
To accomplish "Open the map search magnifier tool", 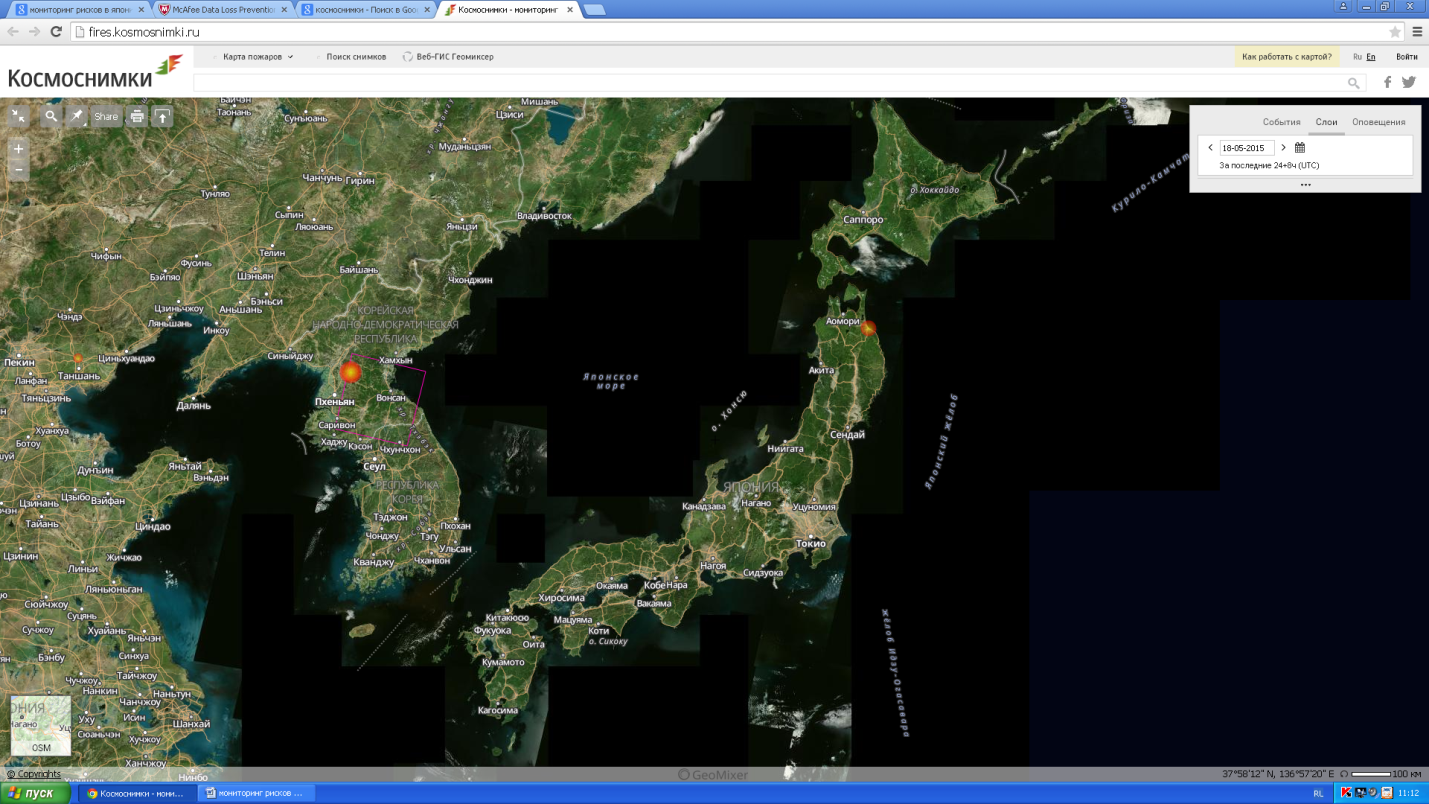I will (51, 116).
